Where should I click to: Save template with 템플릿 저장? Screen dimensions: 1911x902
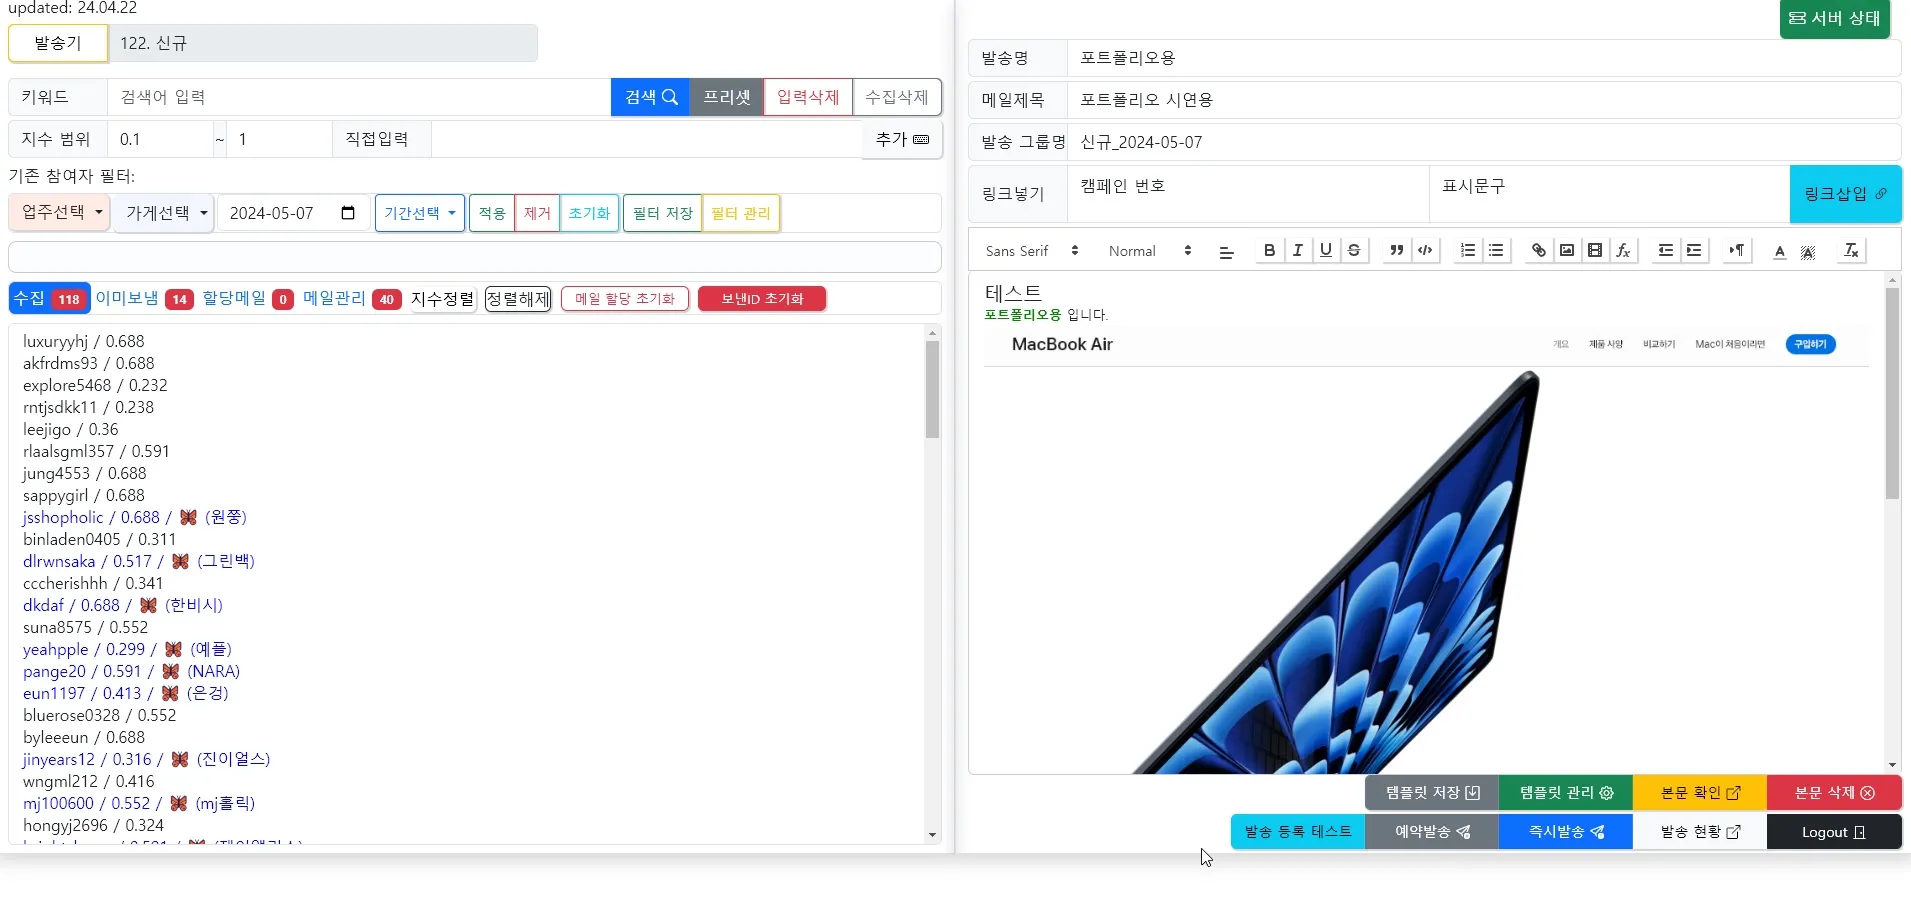point(1431,793)
